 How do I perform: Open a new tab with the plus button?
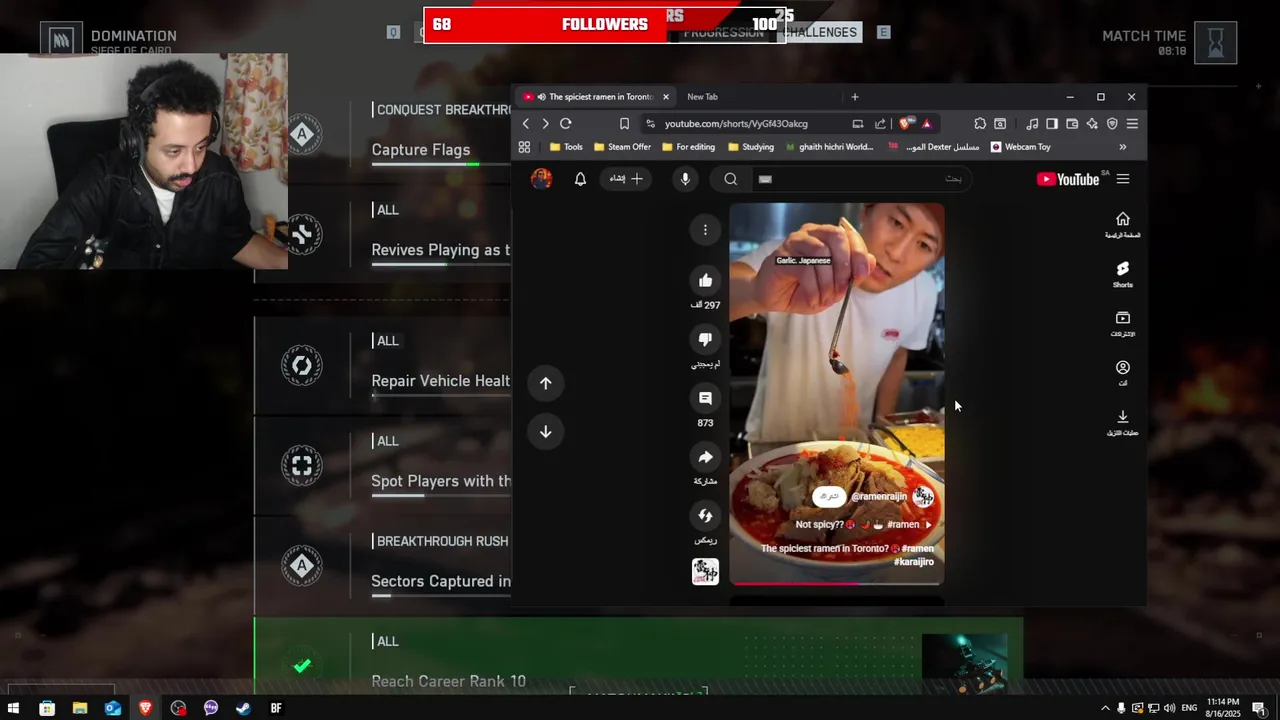click(x=855, y=97)
